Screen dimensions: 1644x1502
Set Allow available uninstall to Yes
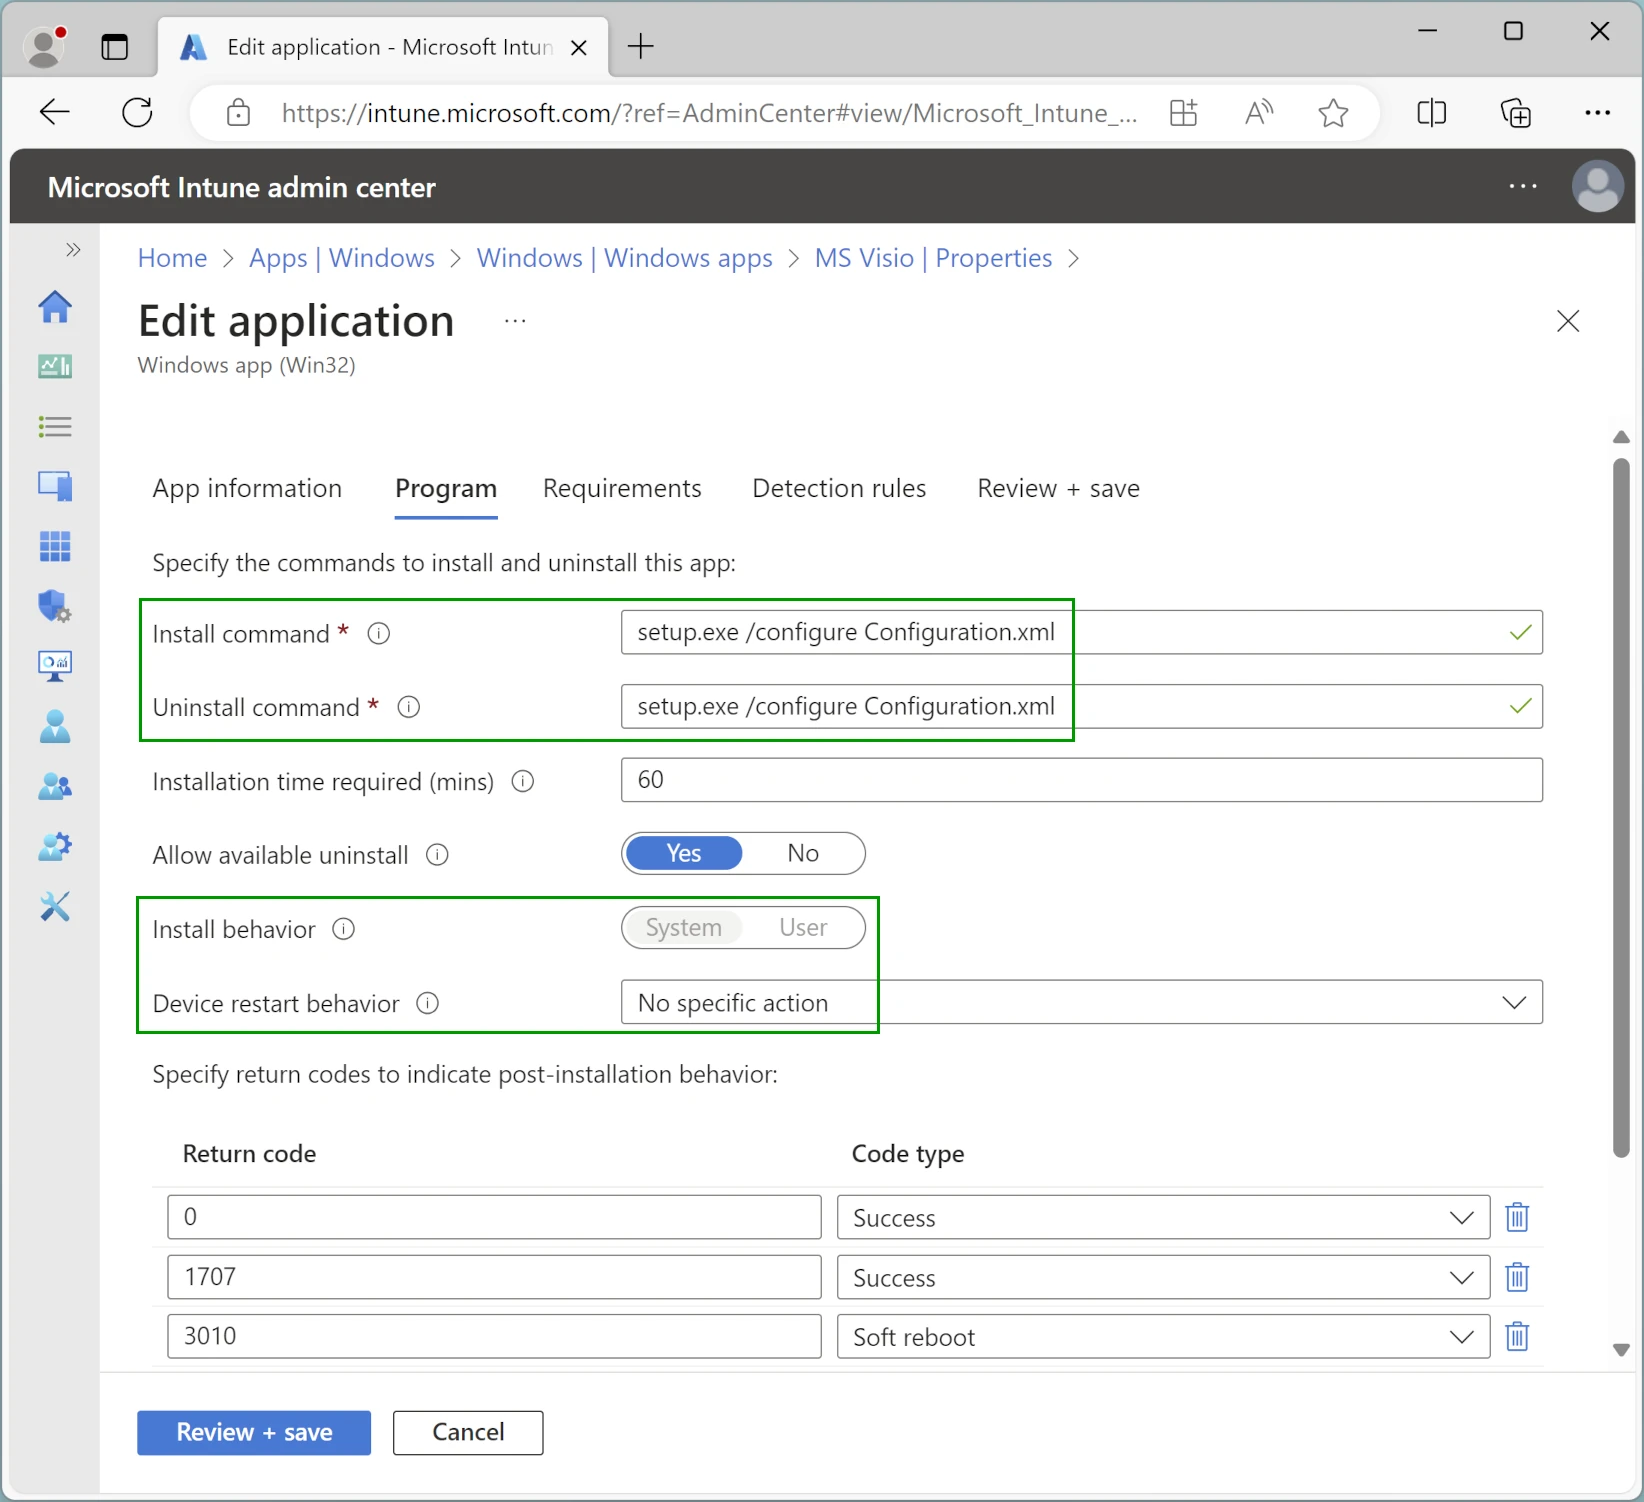click(x=684, y=853)
